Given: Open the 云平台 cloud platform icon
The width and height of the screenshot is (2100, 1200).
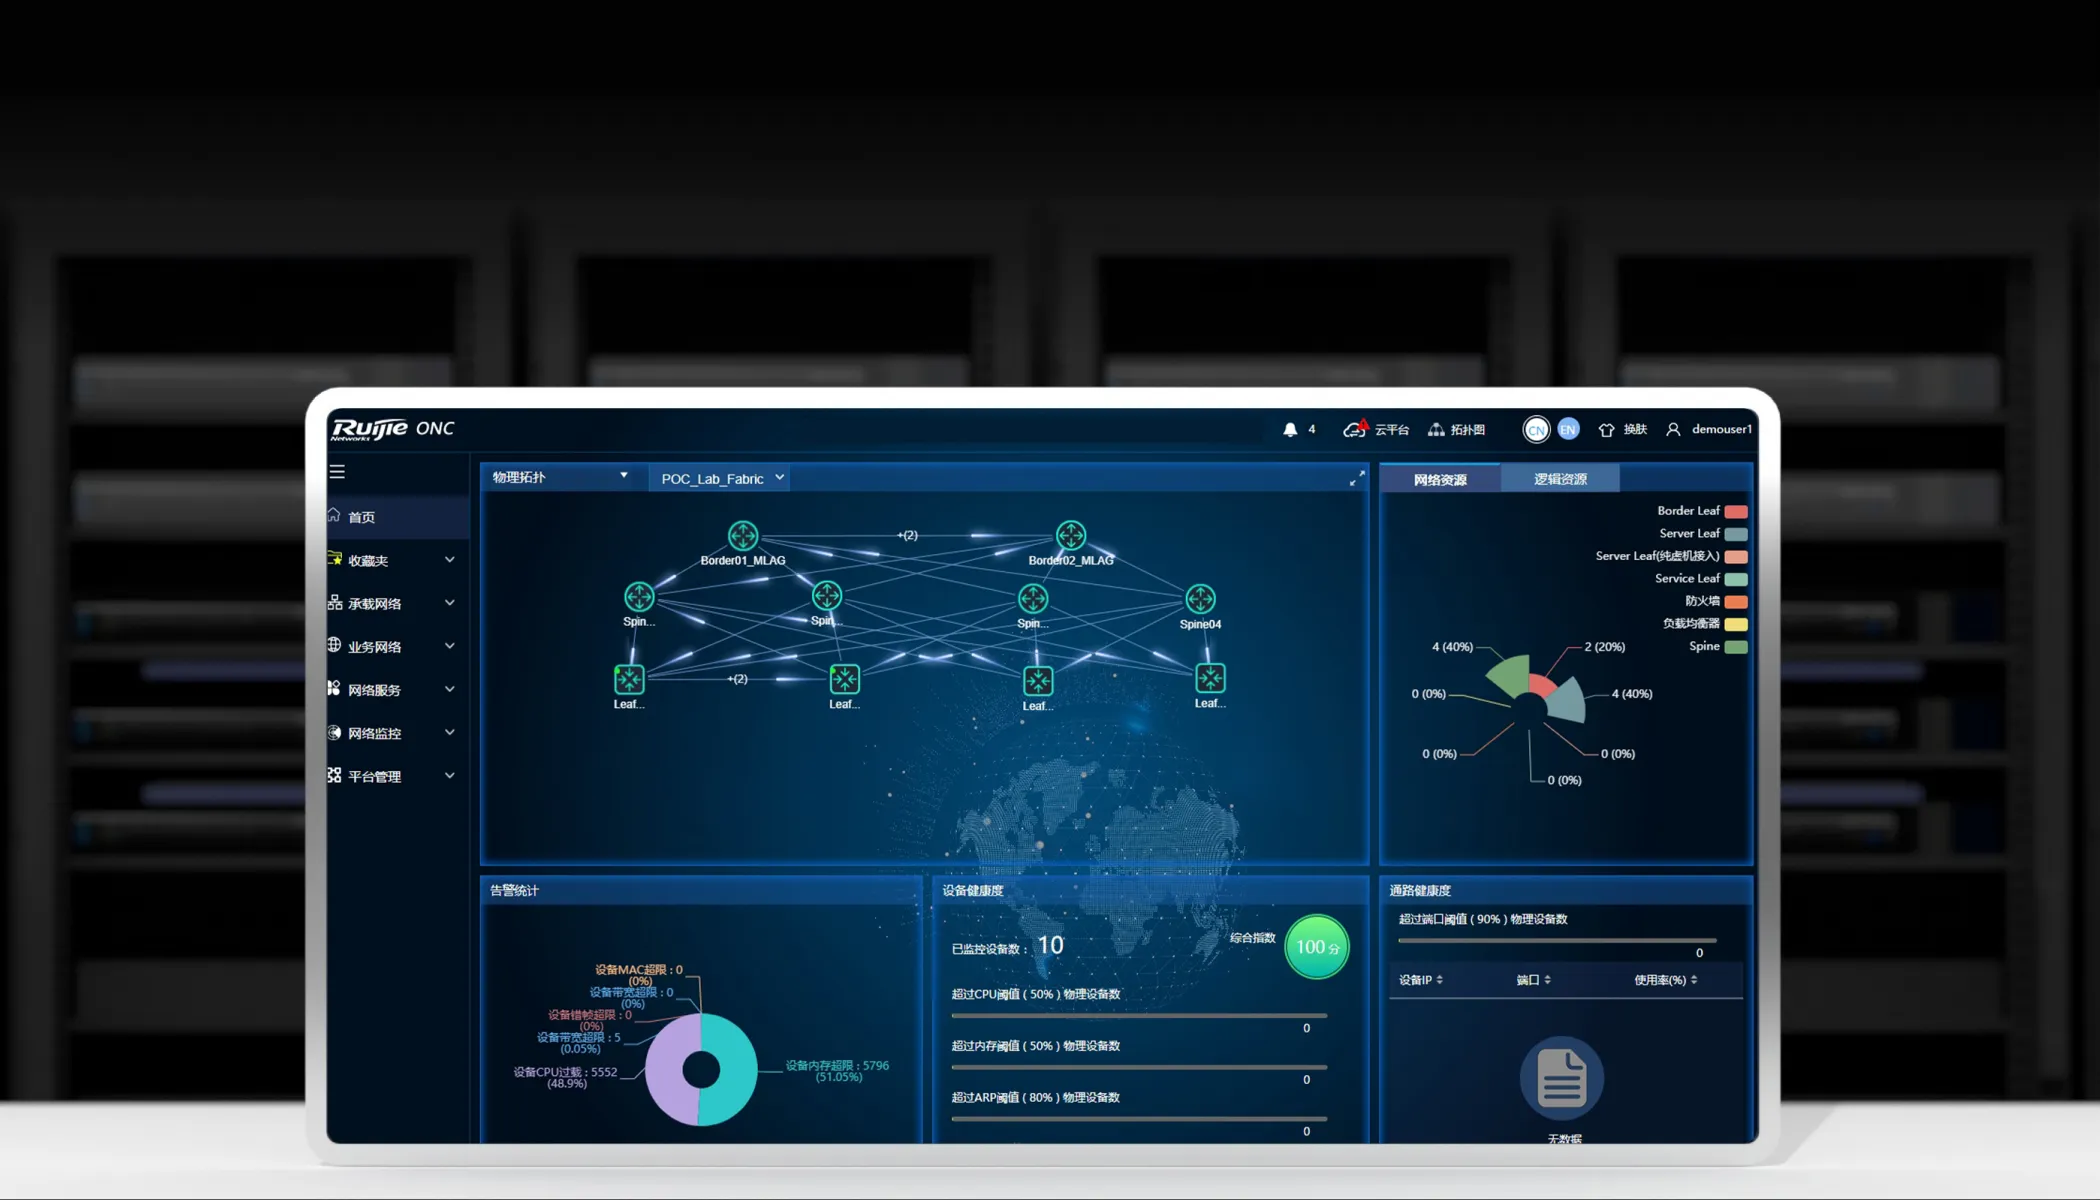Looking at the screenshot, I should [1355, 429].
